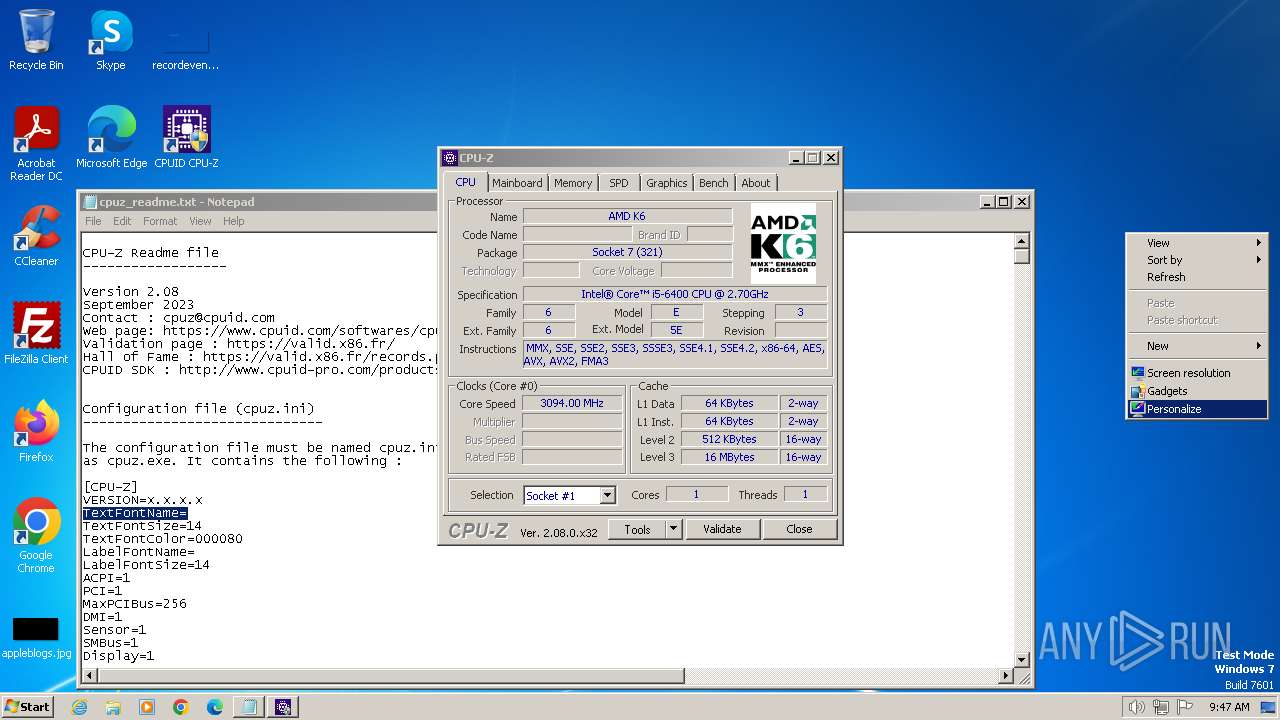1280x720 pixels.
Task: Open Internet Explorer from the taskbar
Action: 79,707
